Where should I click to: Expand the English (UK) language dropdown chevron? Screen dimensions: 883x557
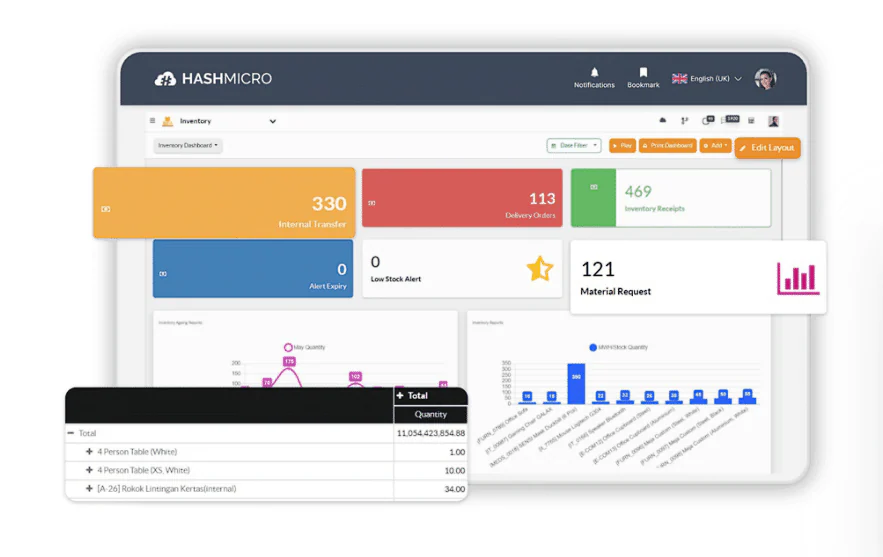738,79
